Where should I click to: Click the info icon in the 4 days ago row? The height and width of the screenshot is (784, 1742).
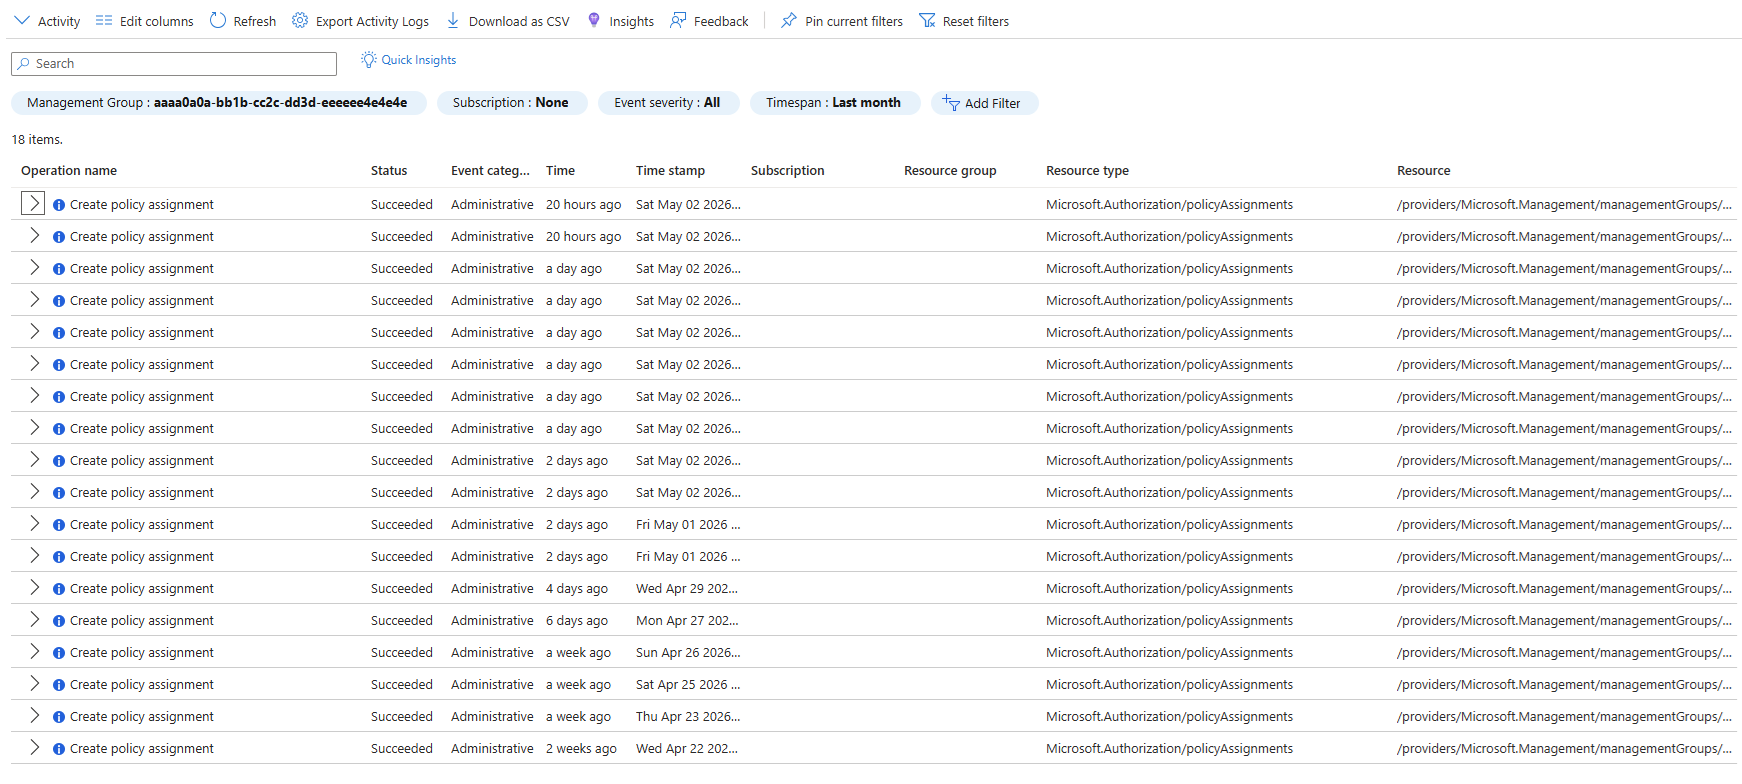coord(59,589)
